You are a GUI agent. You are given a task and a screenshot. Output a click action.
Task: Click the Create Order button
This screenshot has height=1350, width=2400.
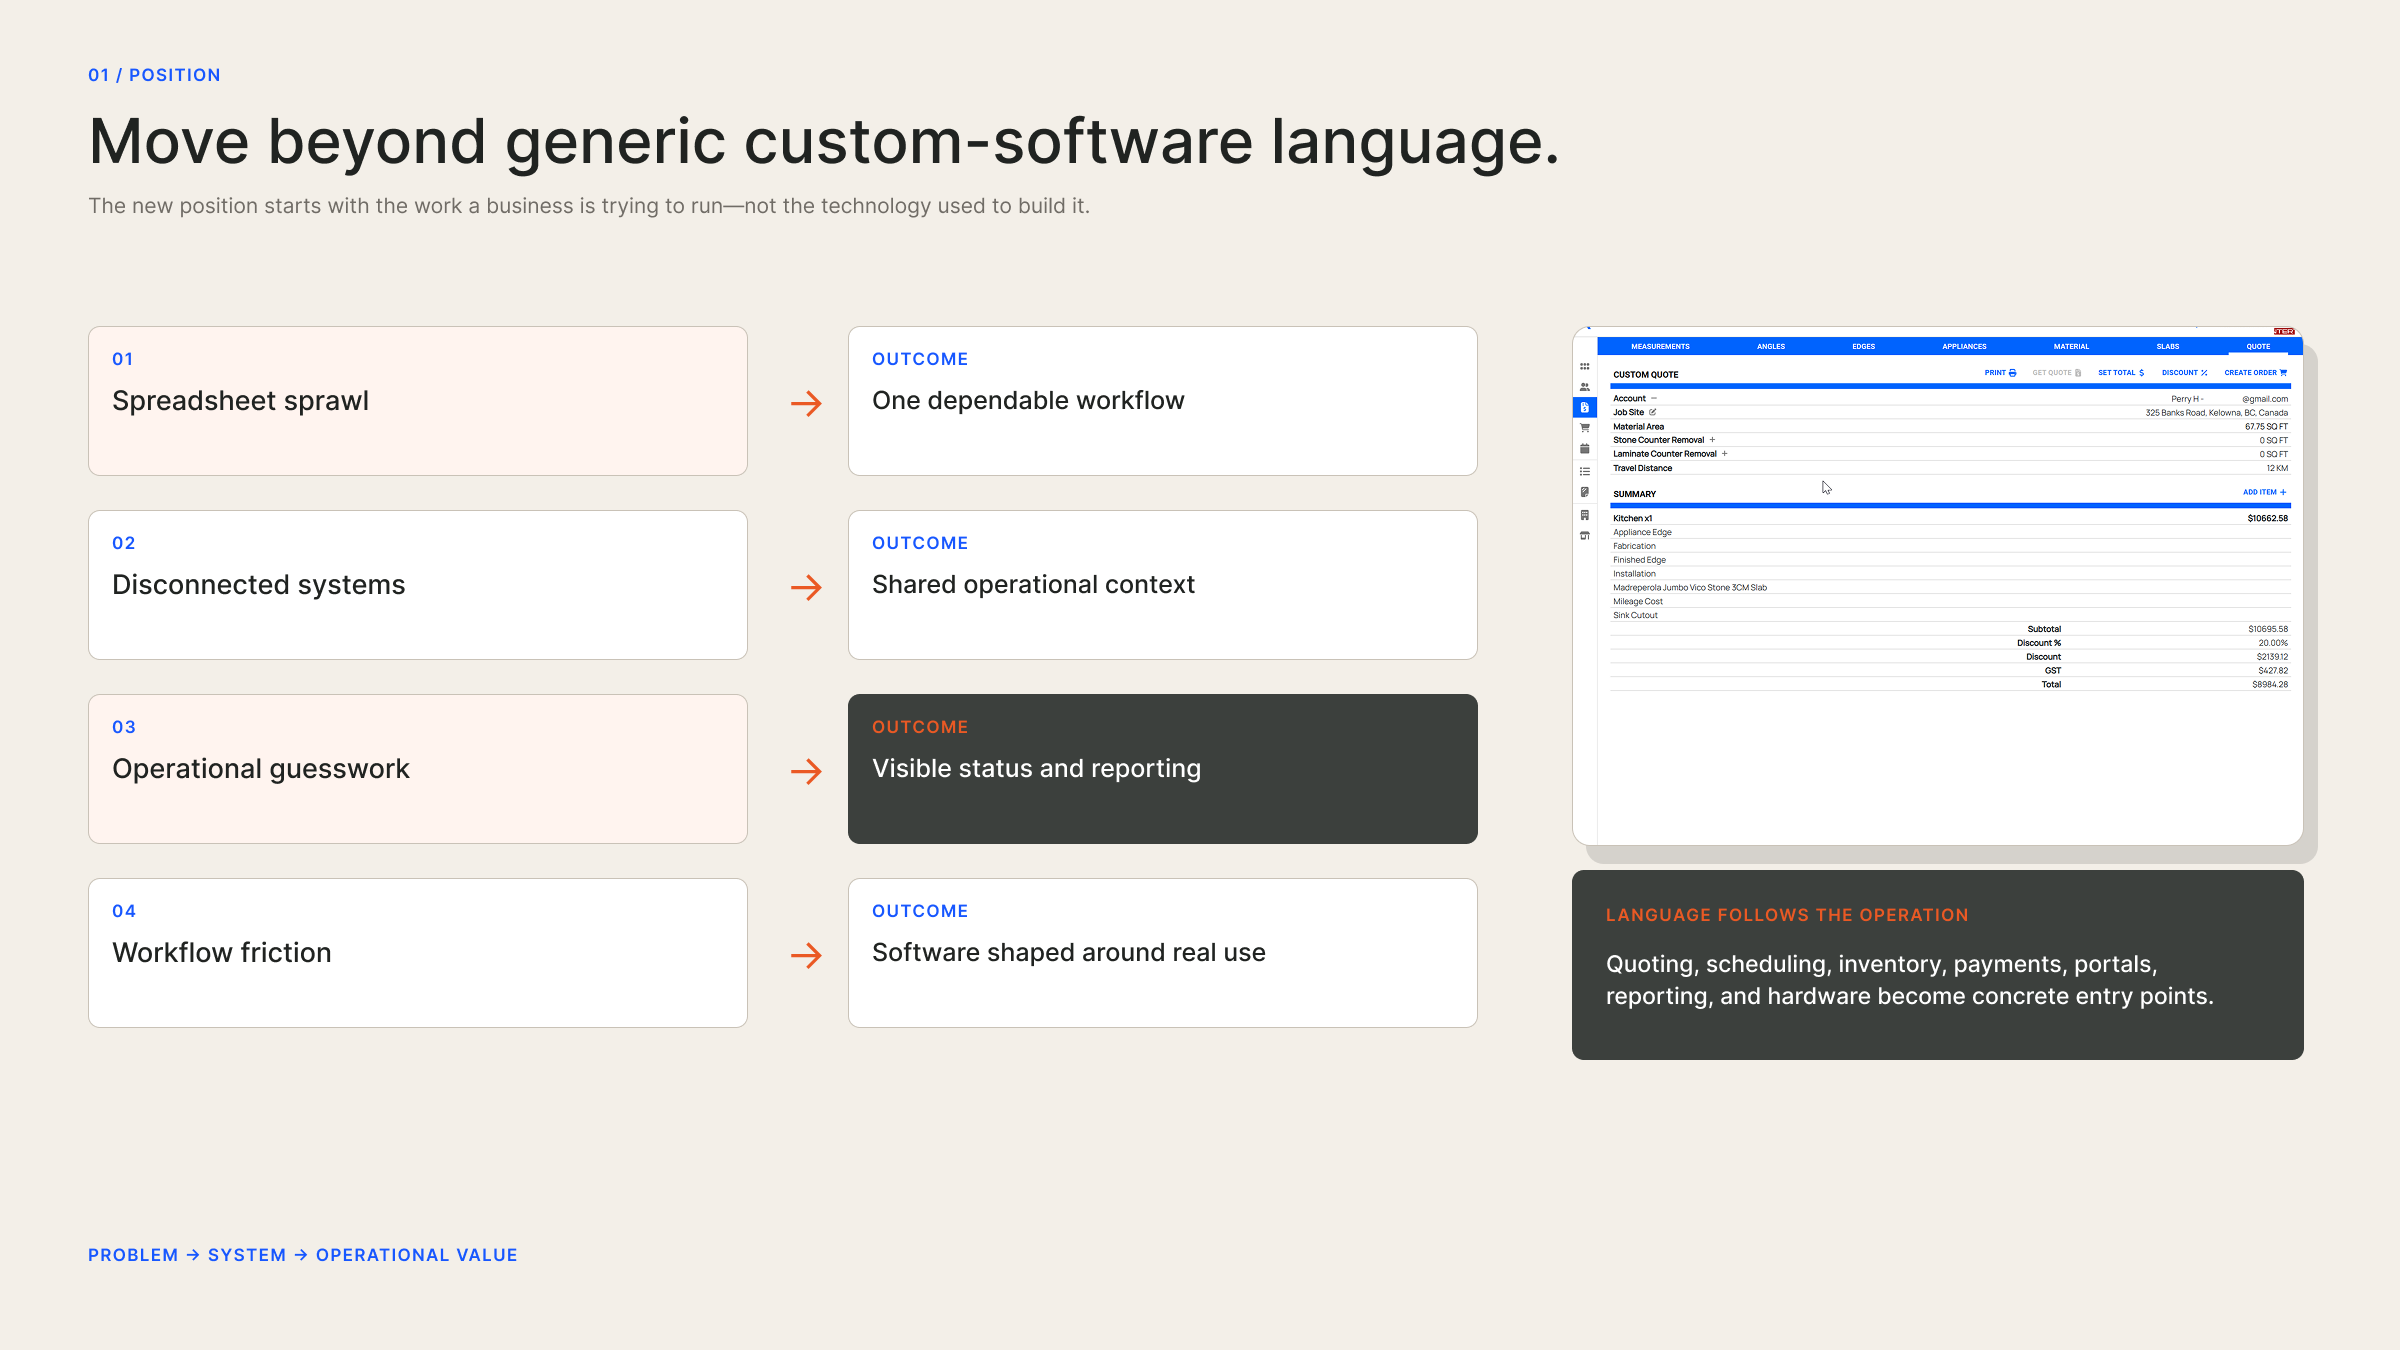2255,373
